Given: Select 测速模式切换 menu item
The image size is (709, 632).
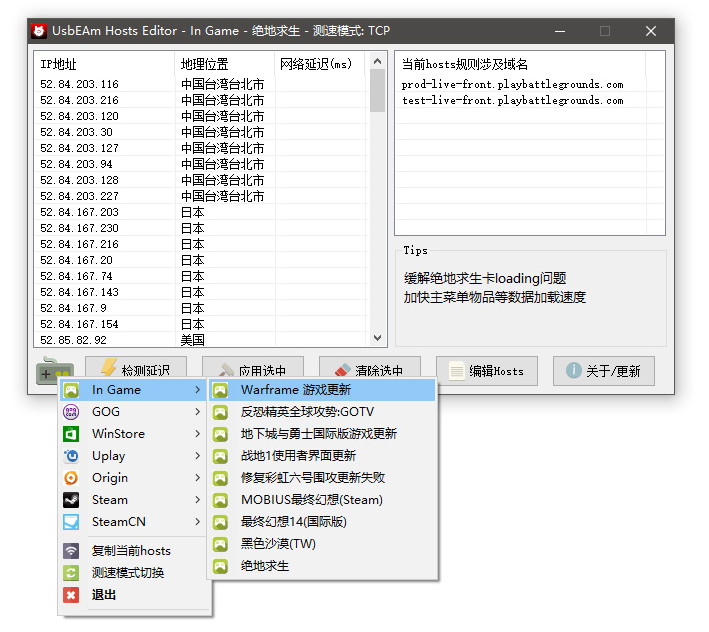Looking at the screenshot, I should click(133, 573).
